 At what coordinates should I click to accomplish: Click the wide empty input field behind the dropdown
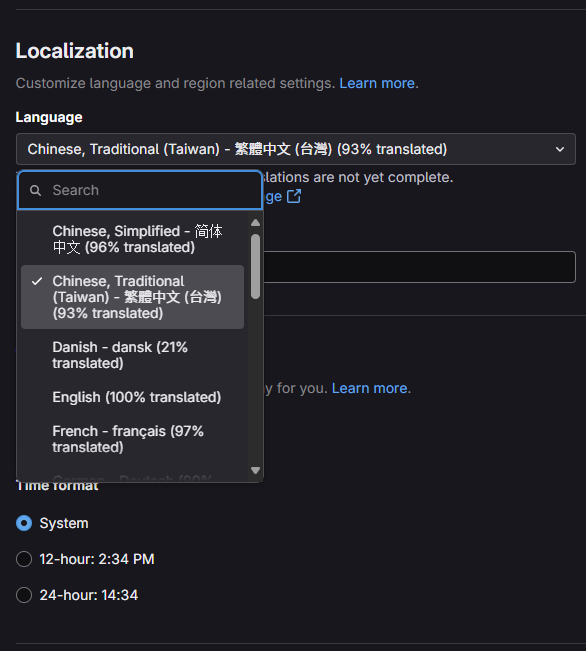click(419, 267)
